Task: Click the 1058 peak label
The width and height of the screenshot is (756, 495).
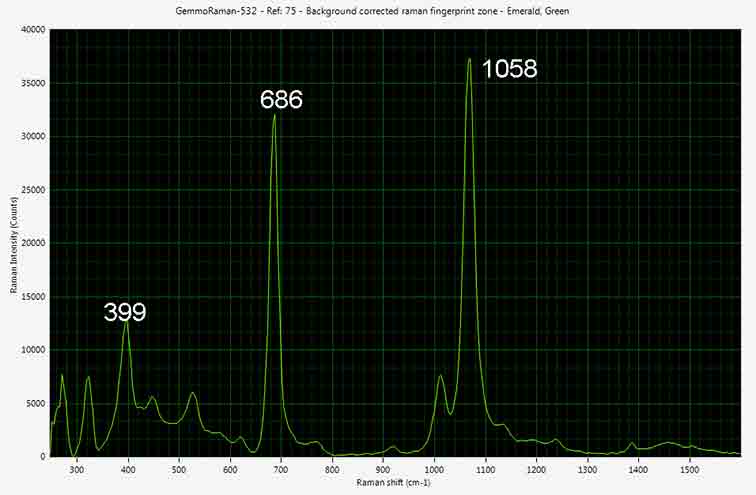Action: pyautogui.click(x=509, y=69)
